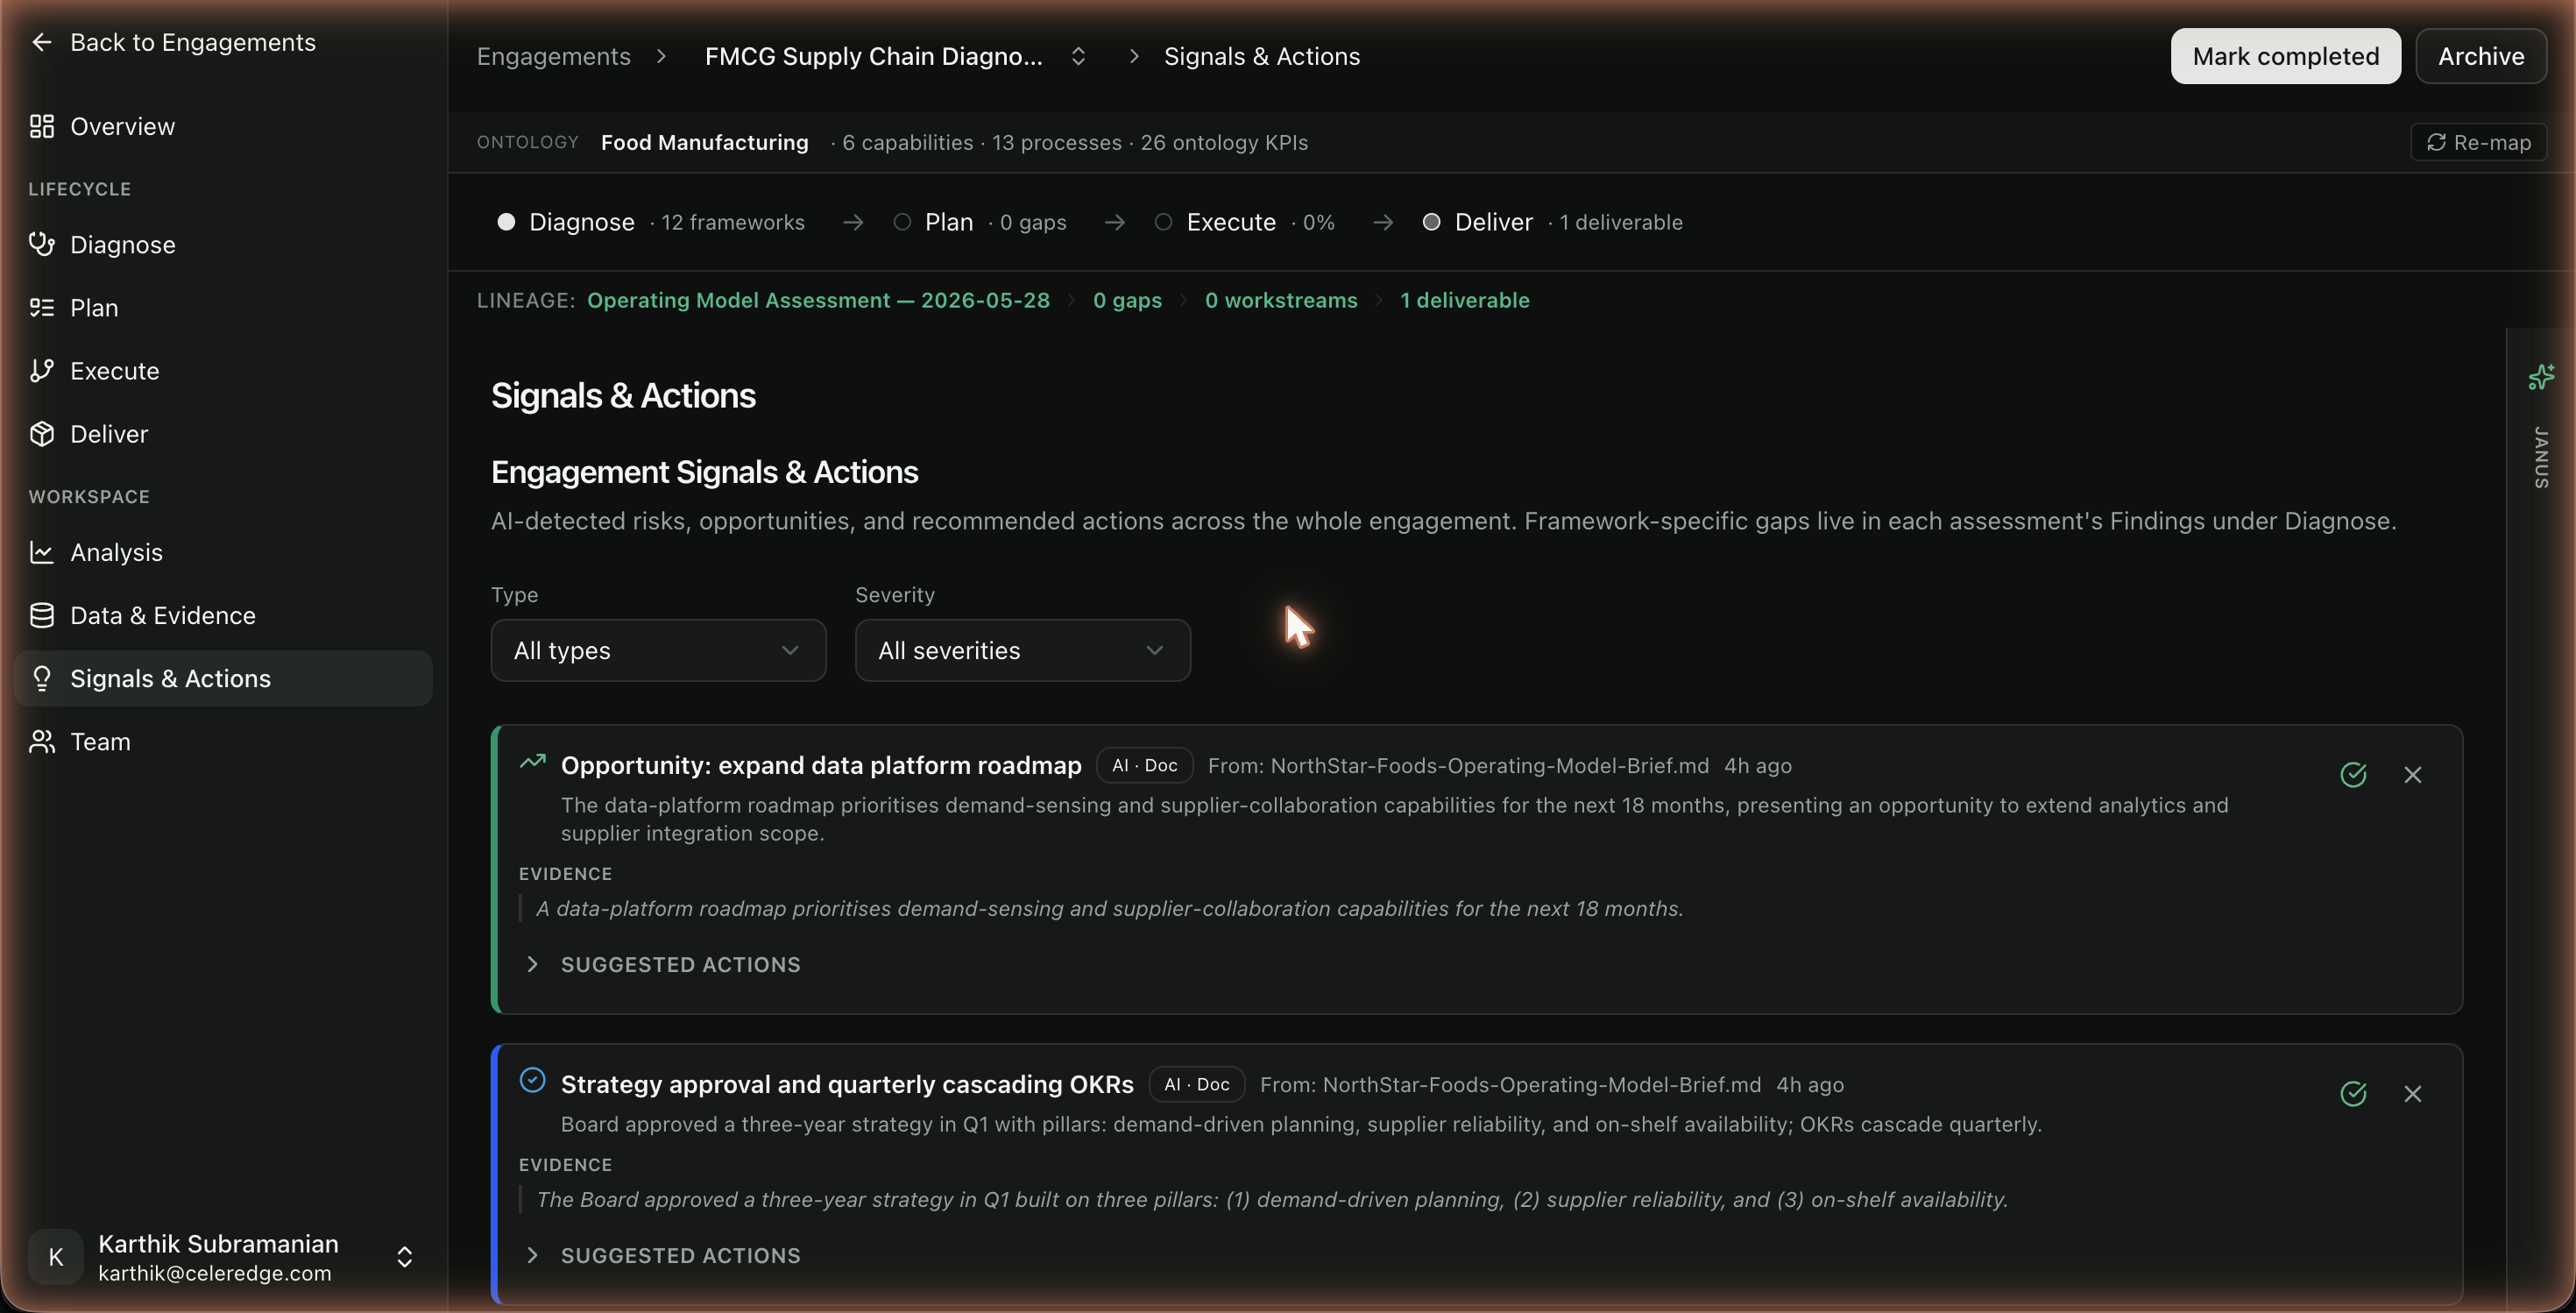This screenshot has width=2576, height=1313.
Task: Dismiss the Strategy approval OKRs signal
Action: click(x=2412, y=1093)
